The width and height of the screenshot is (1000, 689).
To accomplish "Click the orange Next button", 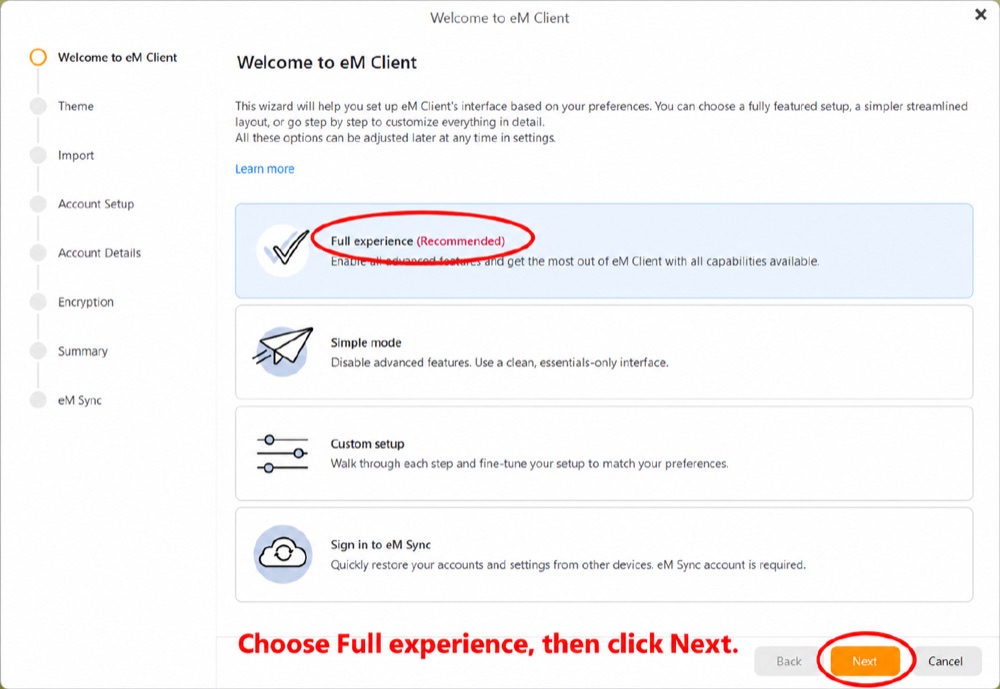I will 865,662.
